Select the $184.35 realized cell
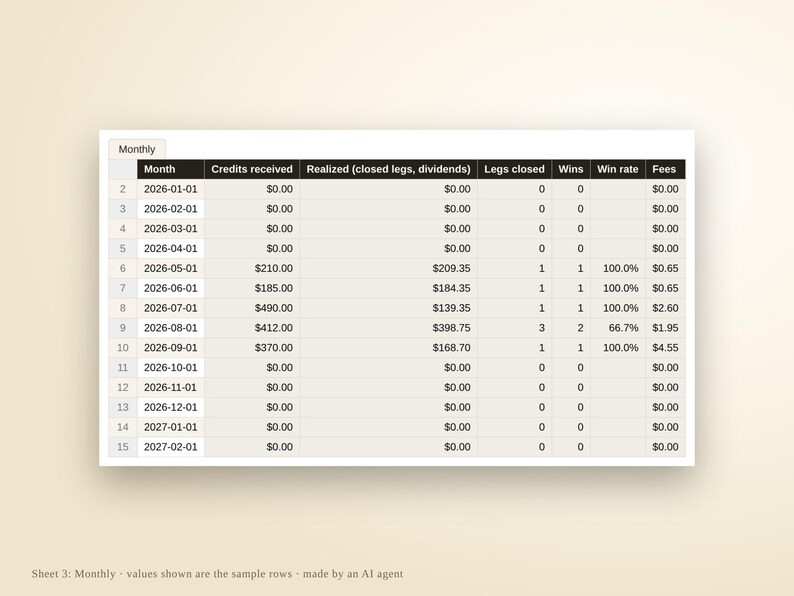794x596 pixels. (388, 288)
